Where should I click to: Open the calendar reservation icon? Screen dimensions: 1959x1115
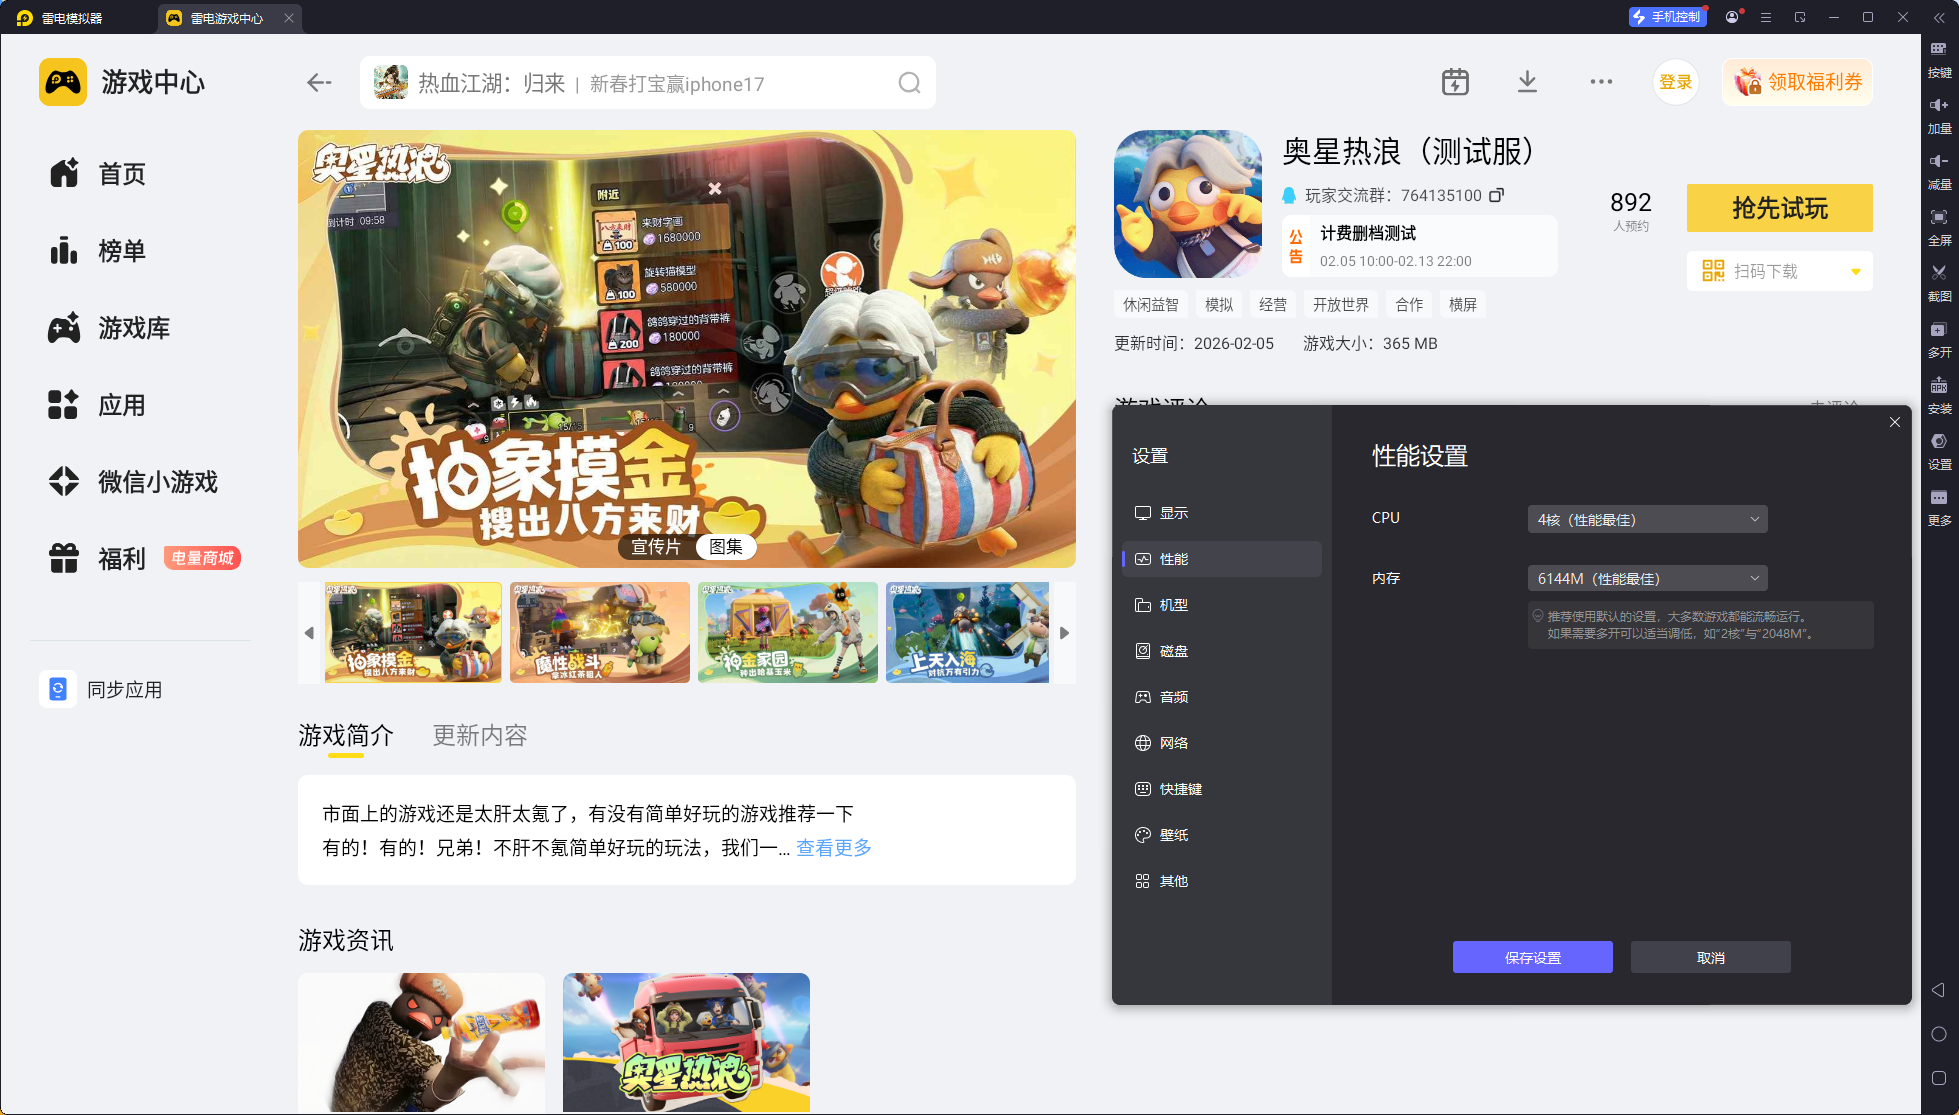tap(1455, 82)
